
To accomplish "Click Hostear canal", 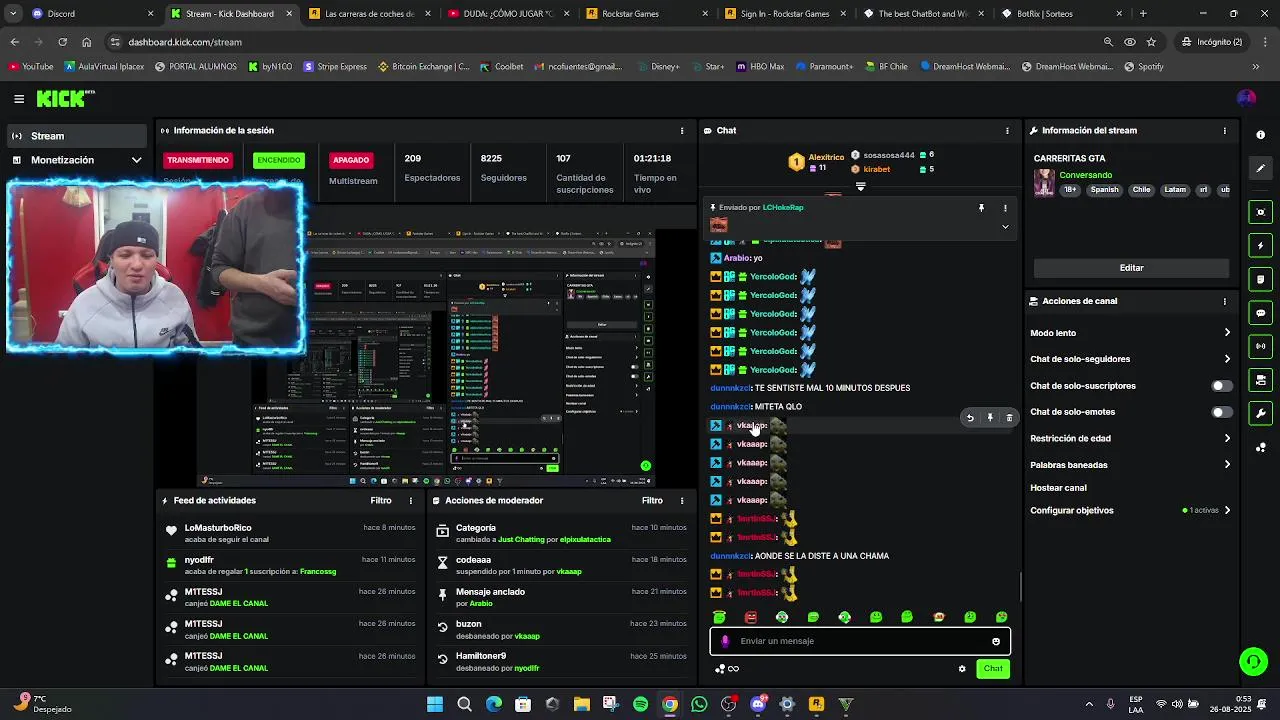I will coord(1058,488).
